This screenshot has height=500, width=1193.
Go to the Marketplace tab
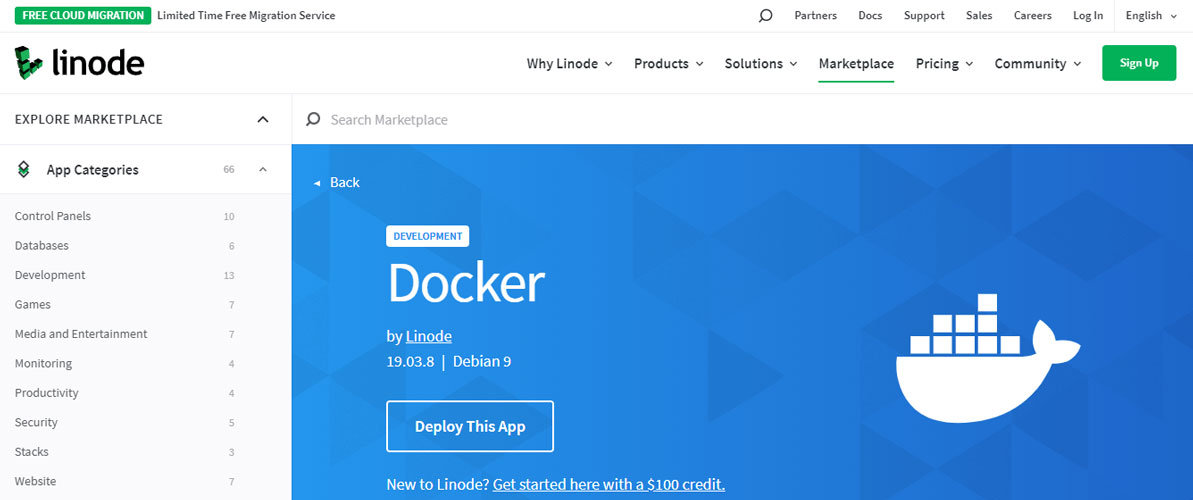[x=856, y=64]
